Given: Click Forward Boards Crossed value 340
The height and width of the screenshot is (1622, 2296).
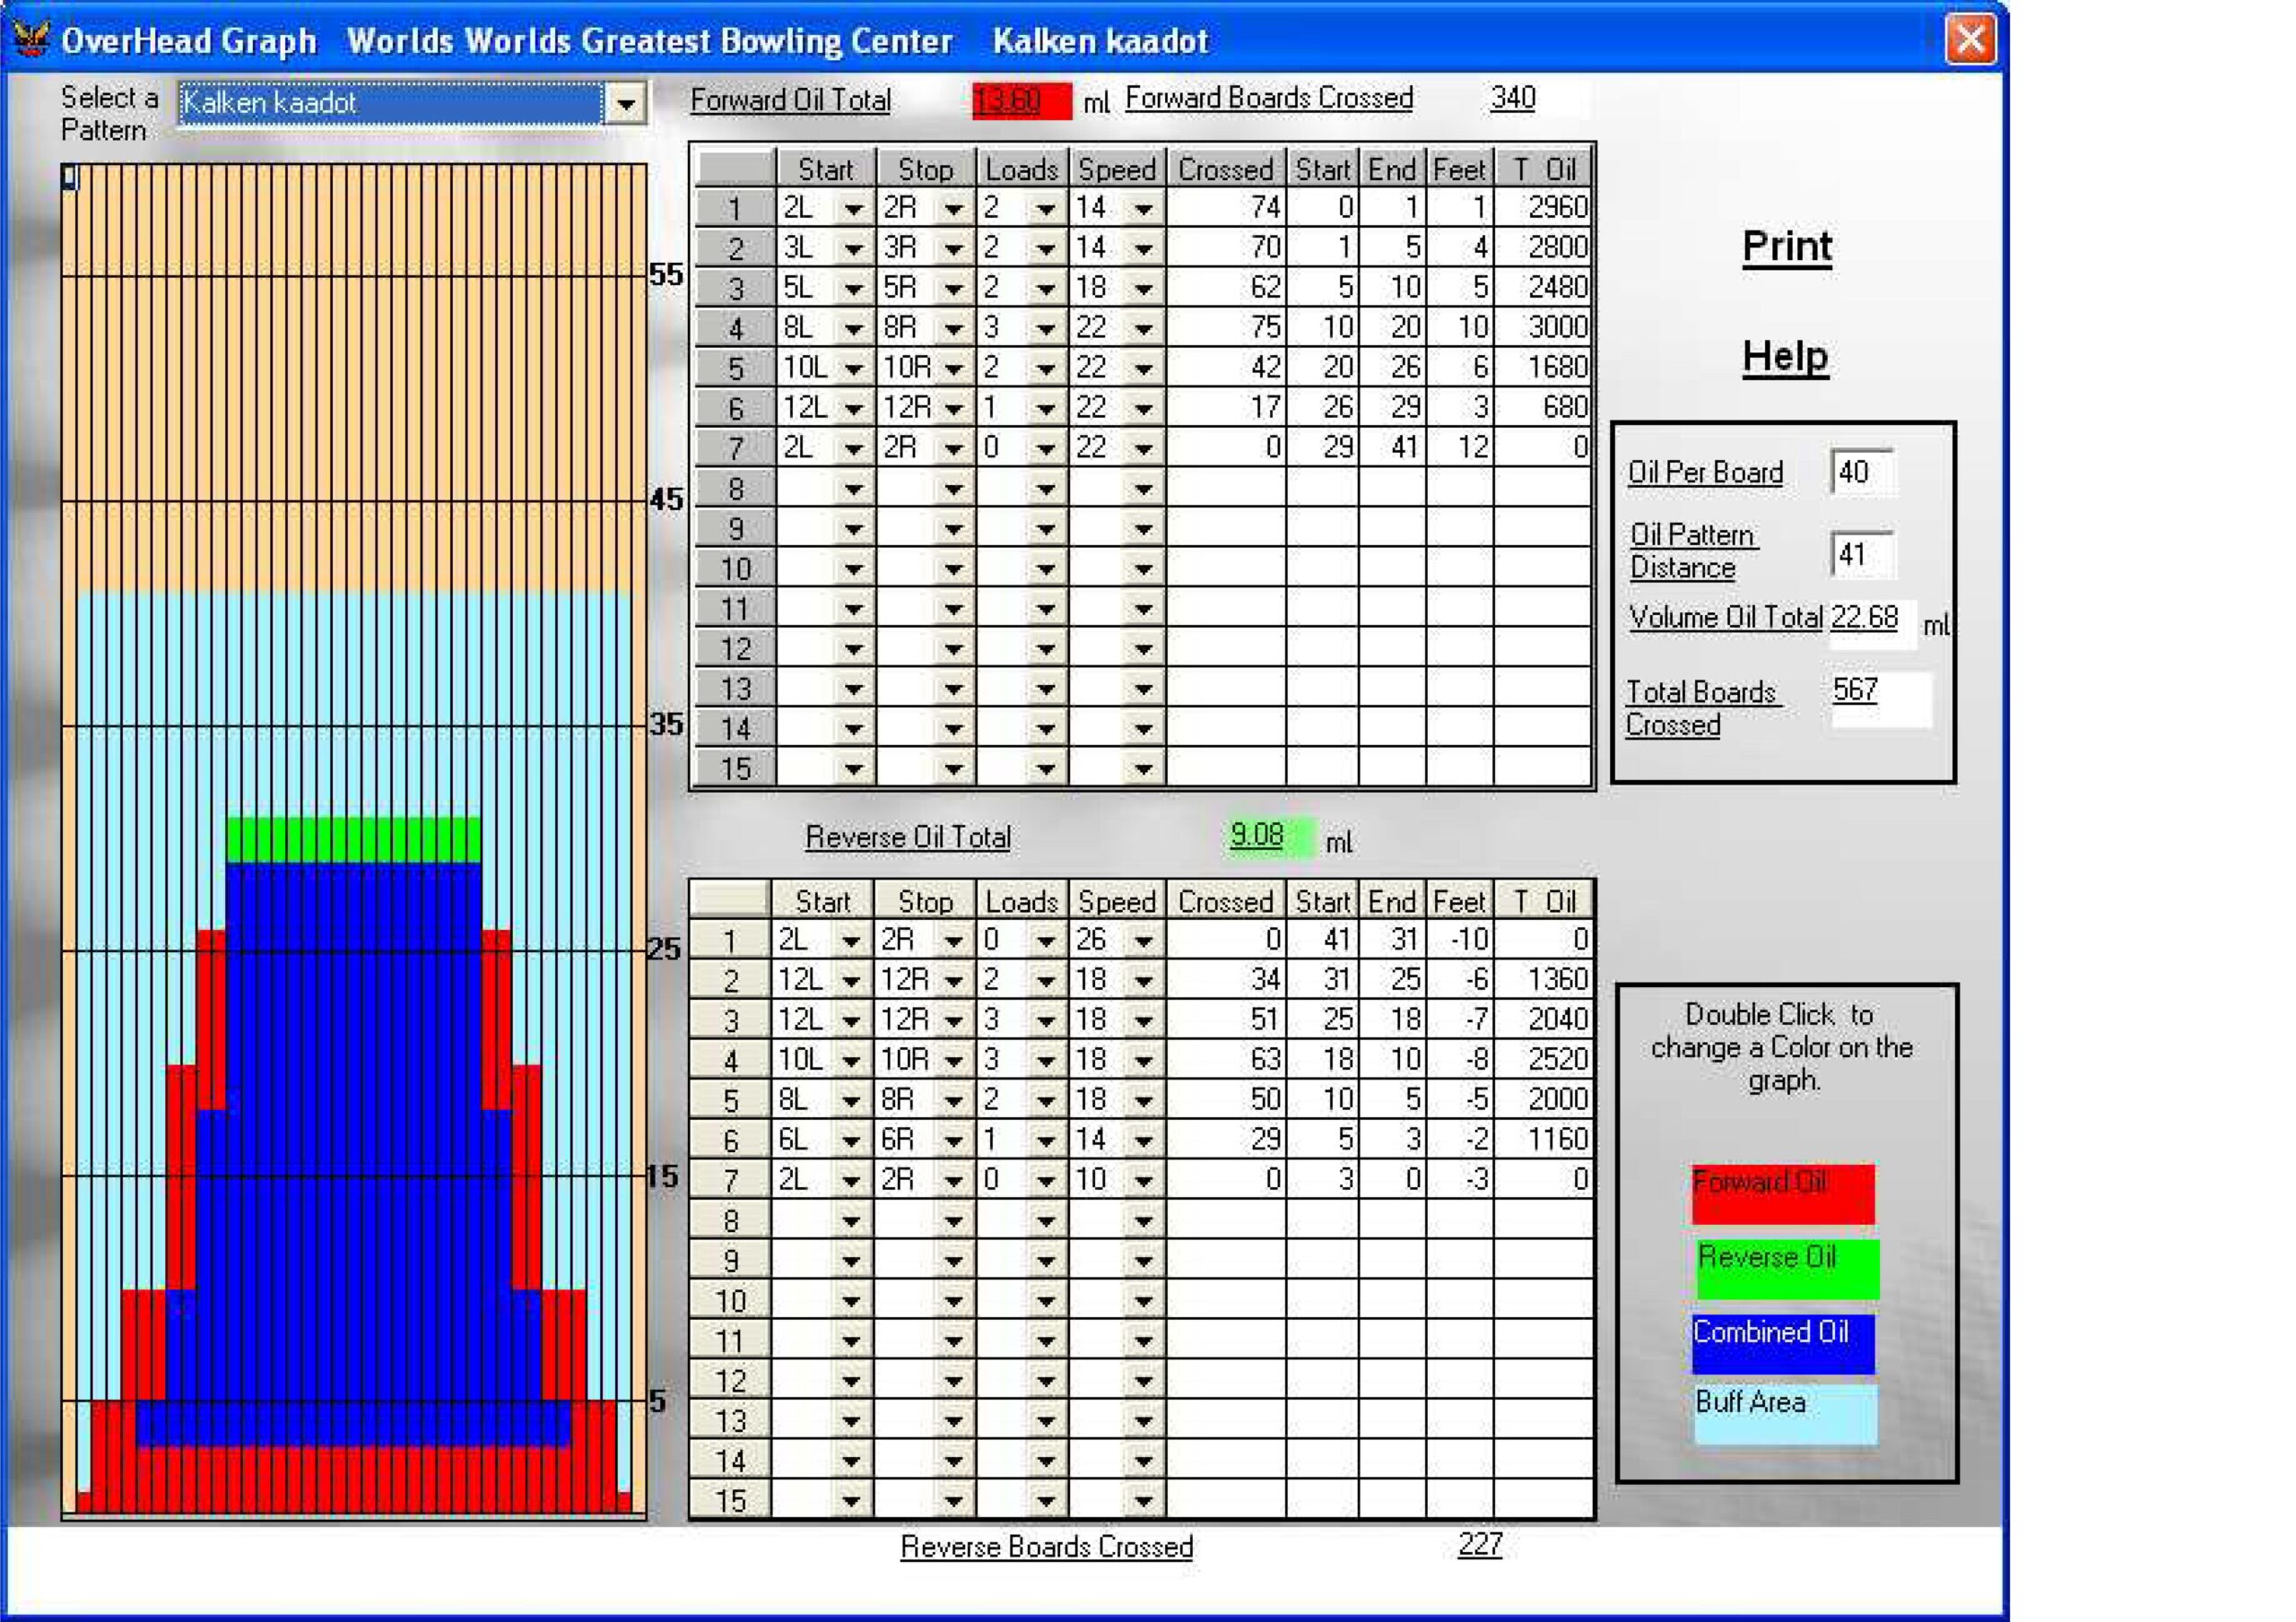Looking at the screenshot, I should pyautogui.click(x=1512, y=98).
